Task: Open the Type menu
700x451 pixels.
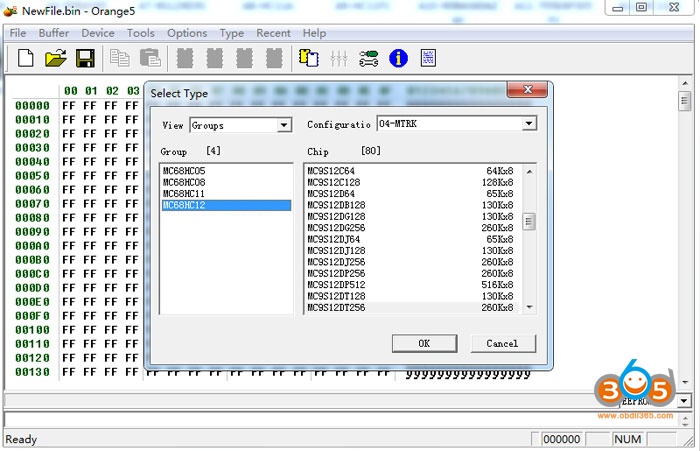Action: (232, 33)
